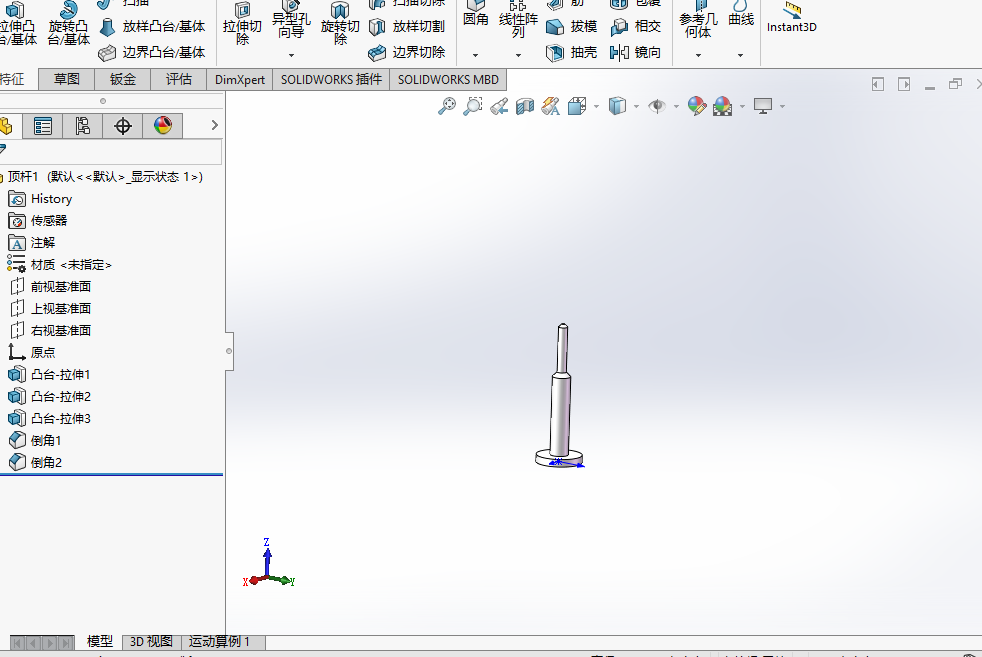Click the Apply Scene icon

pyautogui.click(x=722, y=106)
